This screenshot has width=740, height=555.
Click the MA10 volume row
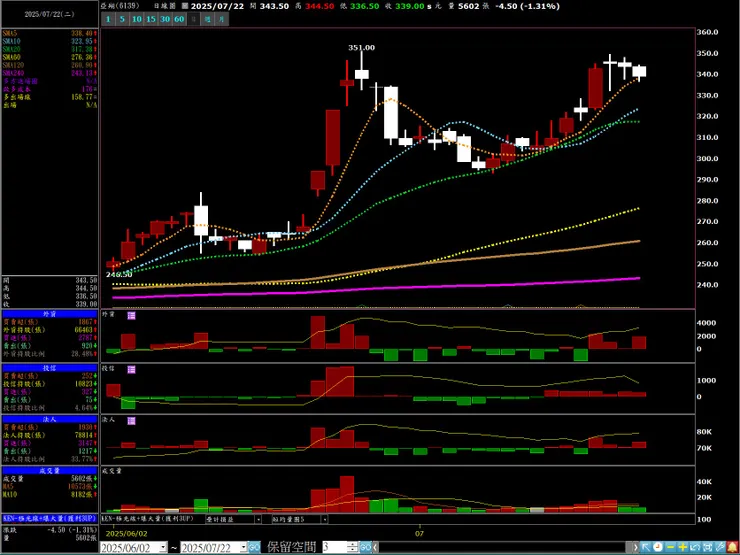50,495
